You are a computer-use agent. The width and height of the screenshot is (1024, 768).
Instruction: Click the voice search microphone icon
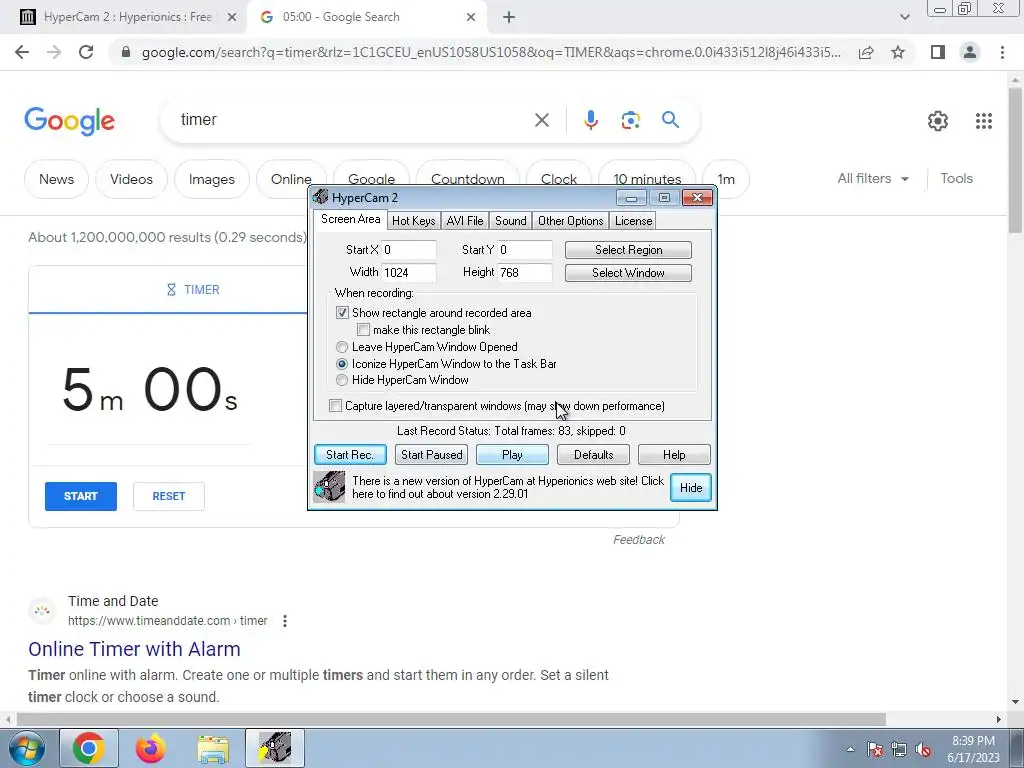pyautogui.click(x=590, y=120)
